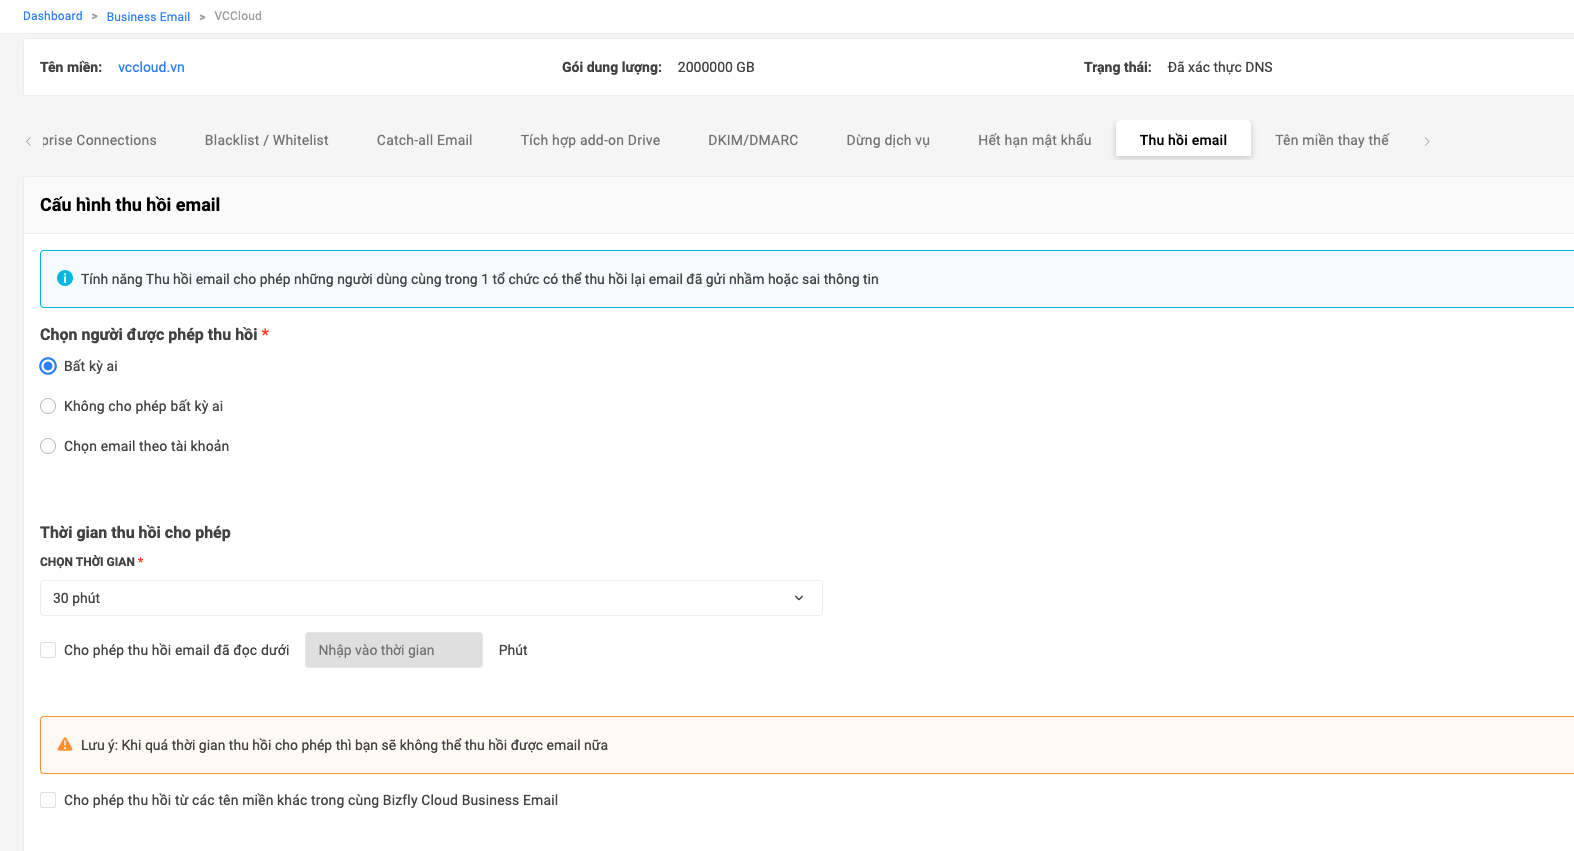The image size is (1574, 851).
Task: Switch to Dừng dịch vụ tab
Action: tap(888, 140)
